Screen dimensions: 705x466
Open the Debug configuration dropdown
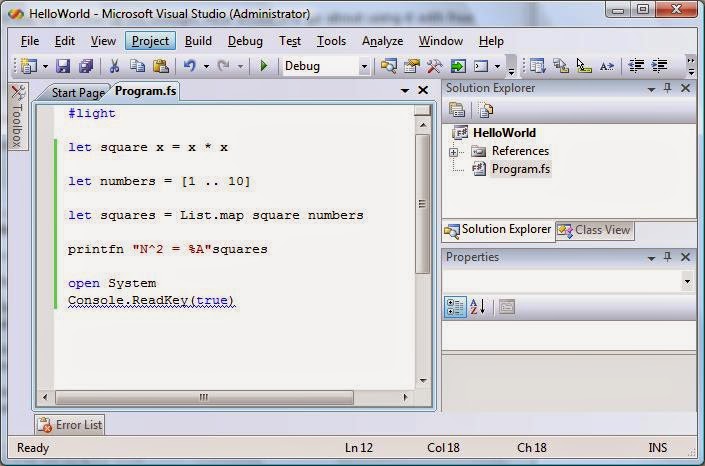[364, 67]
